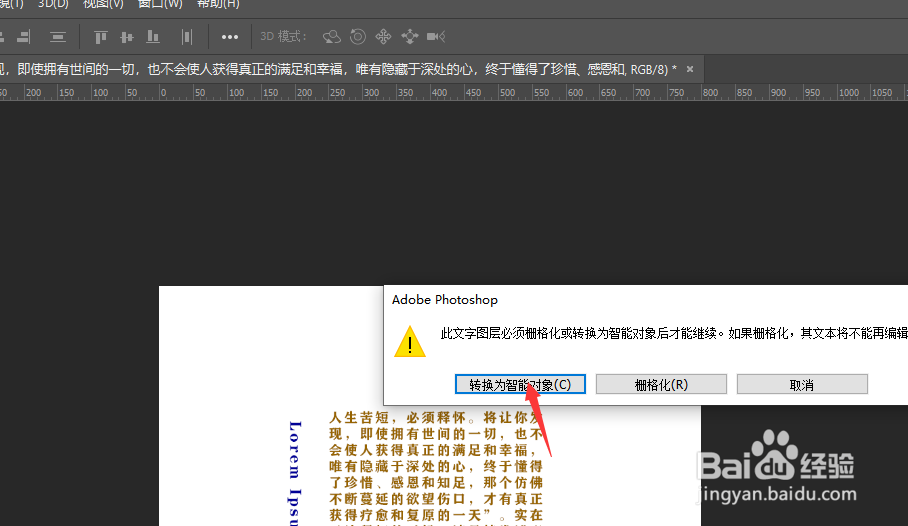Click the horizontal ruler at 500 mark

[x=507, y=93]
